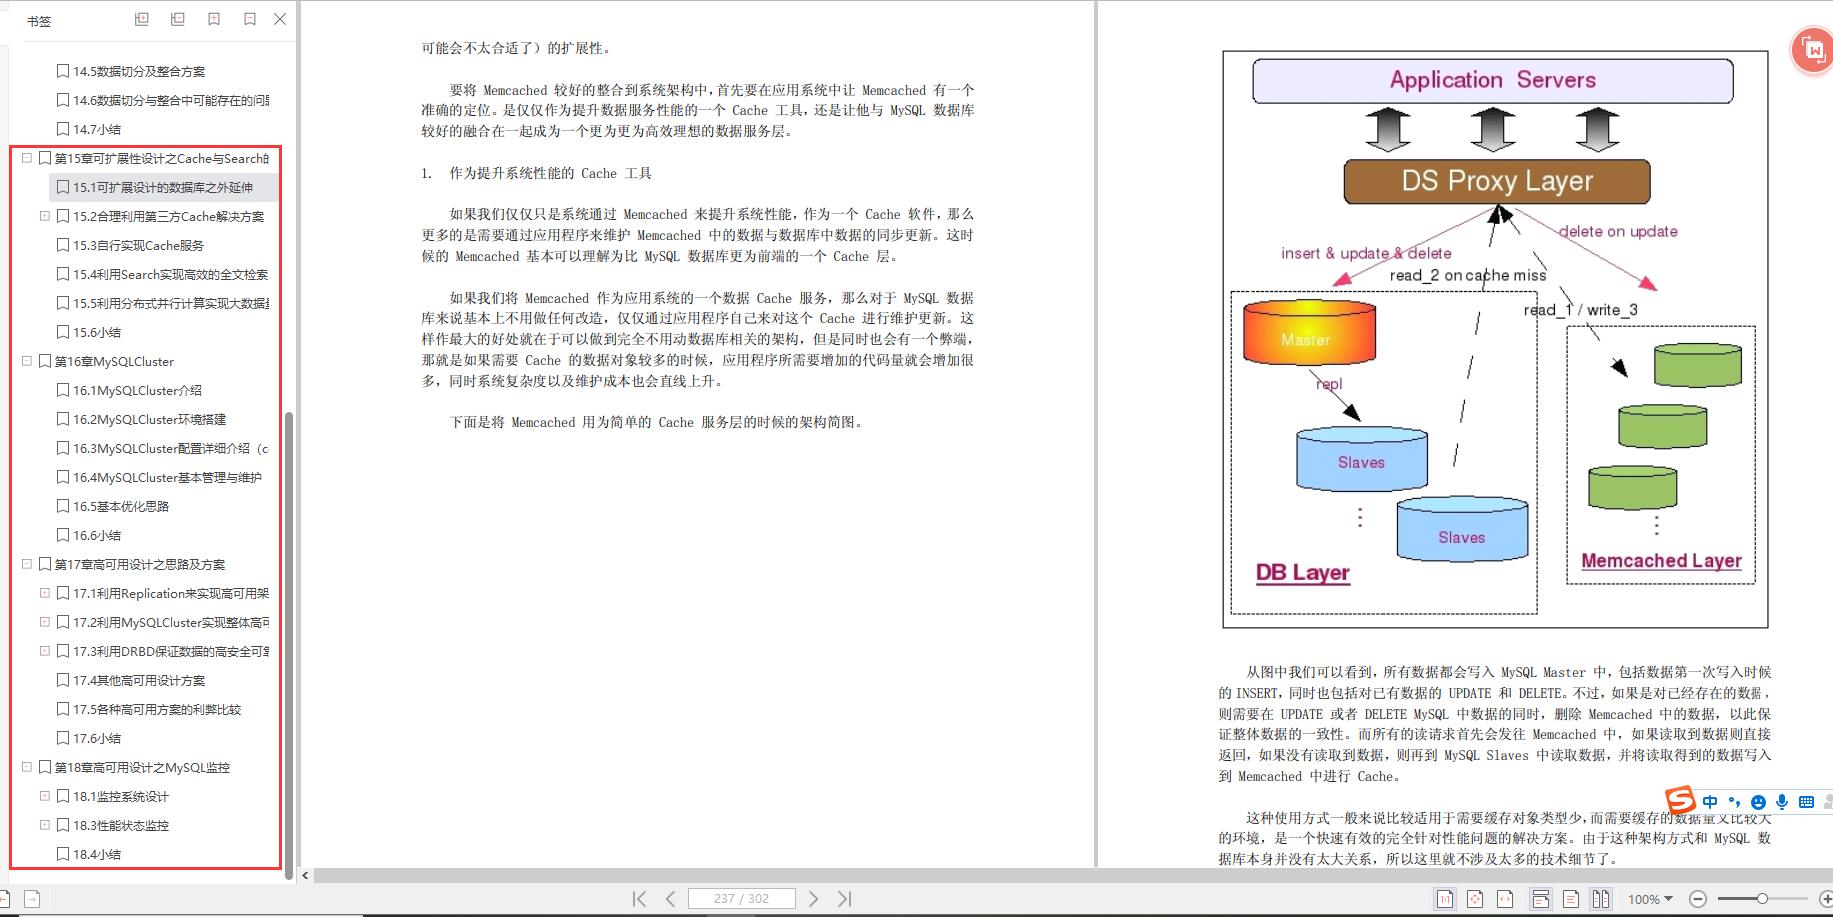Click the collapse-all bookmarks icon

point(178,19)
